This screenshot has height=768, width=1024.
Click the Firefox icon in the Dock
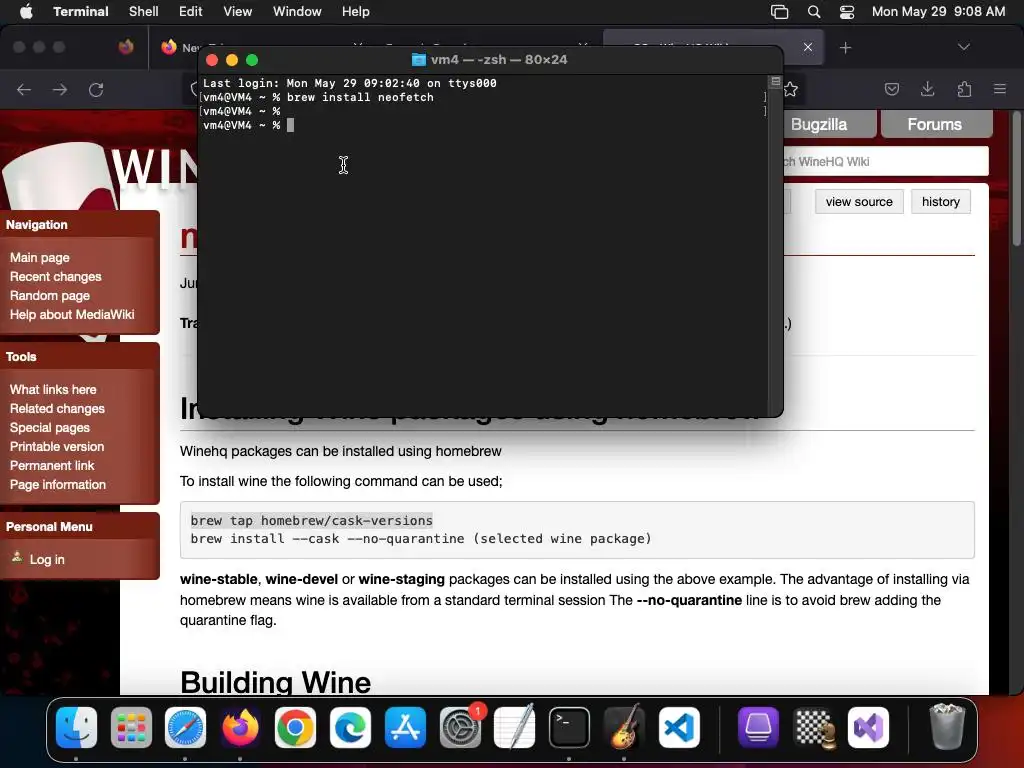(240, 728)
